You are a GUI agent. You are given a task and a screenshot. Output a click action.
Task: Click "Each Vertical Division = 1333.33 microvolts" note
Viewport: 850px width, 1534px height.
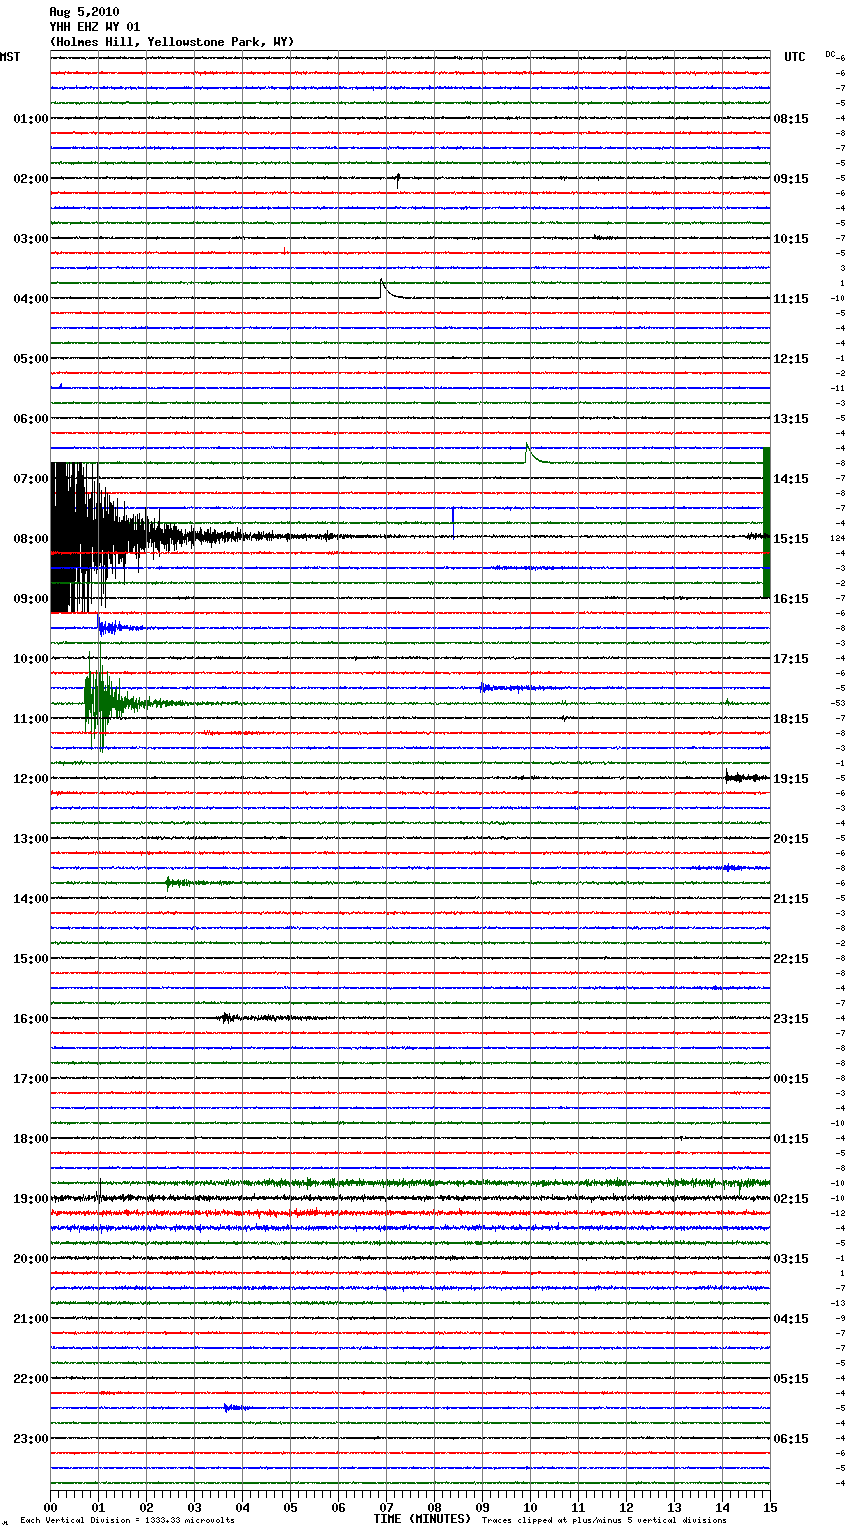127,1521
